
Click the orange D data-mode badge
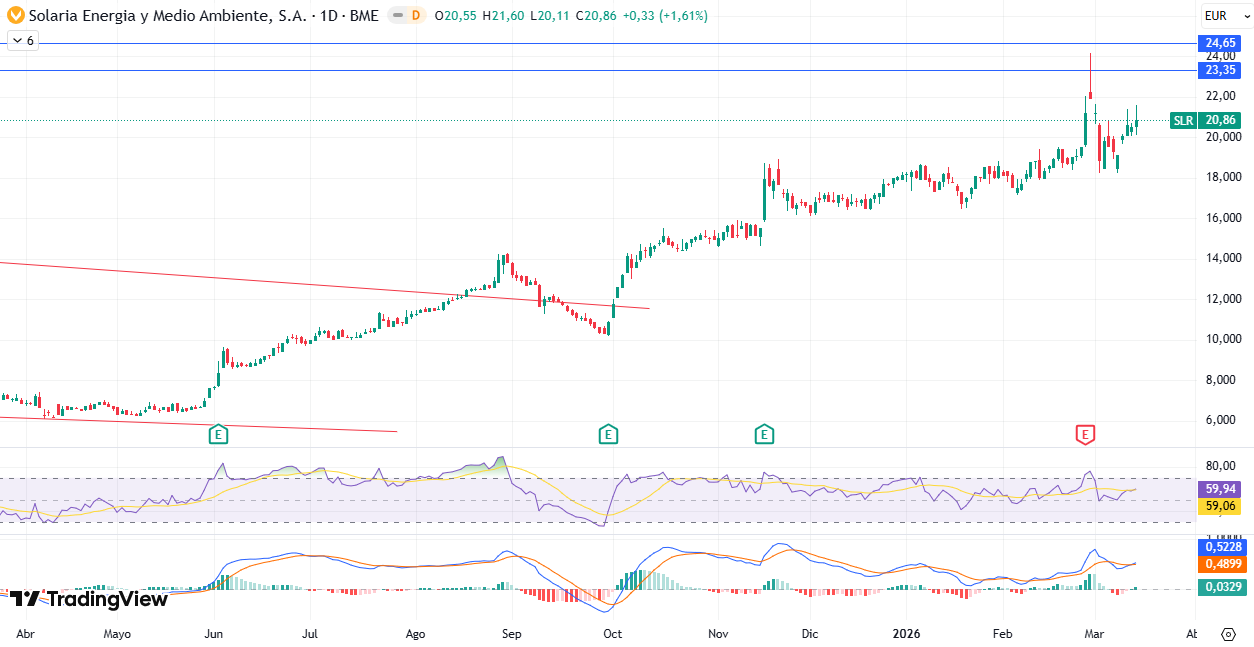pos(416,16)
